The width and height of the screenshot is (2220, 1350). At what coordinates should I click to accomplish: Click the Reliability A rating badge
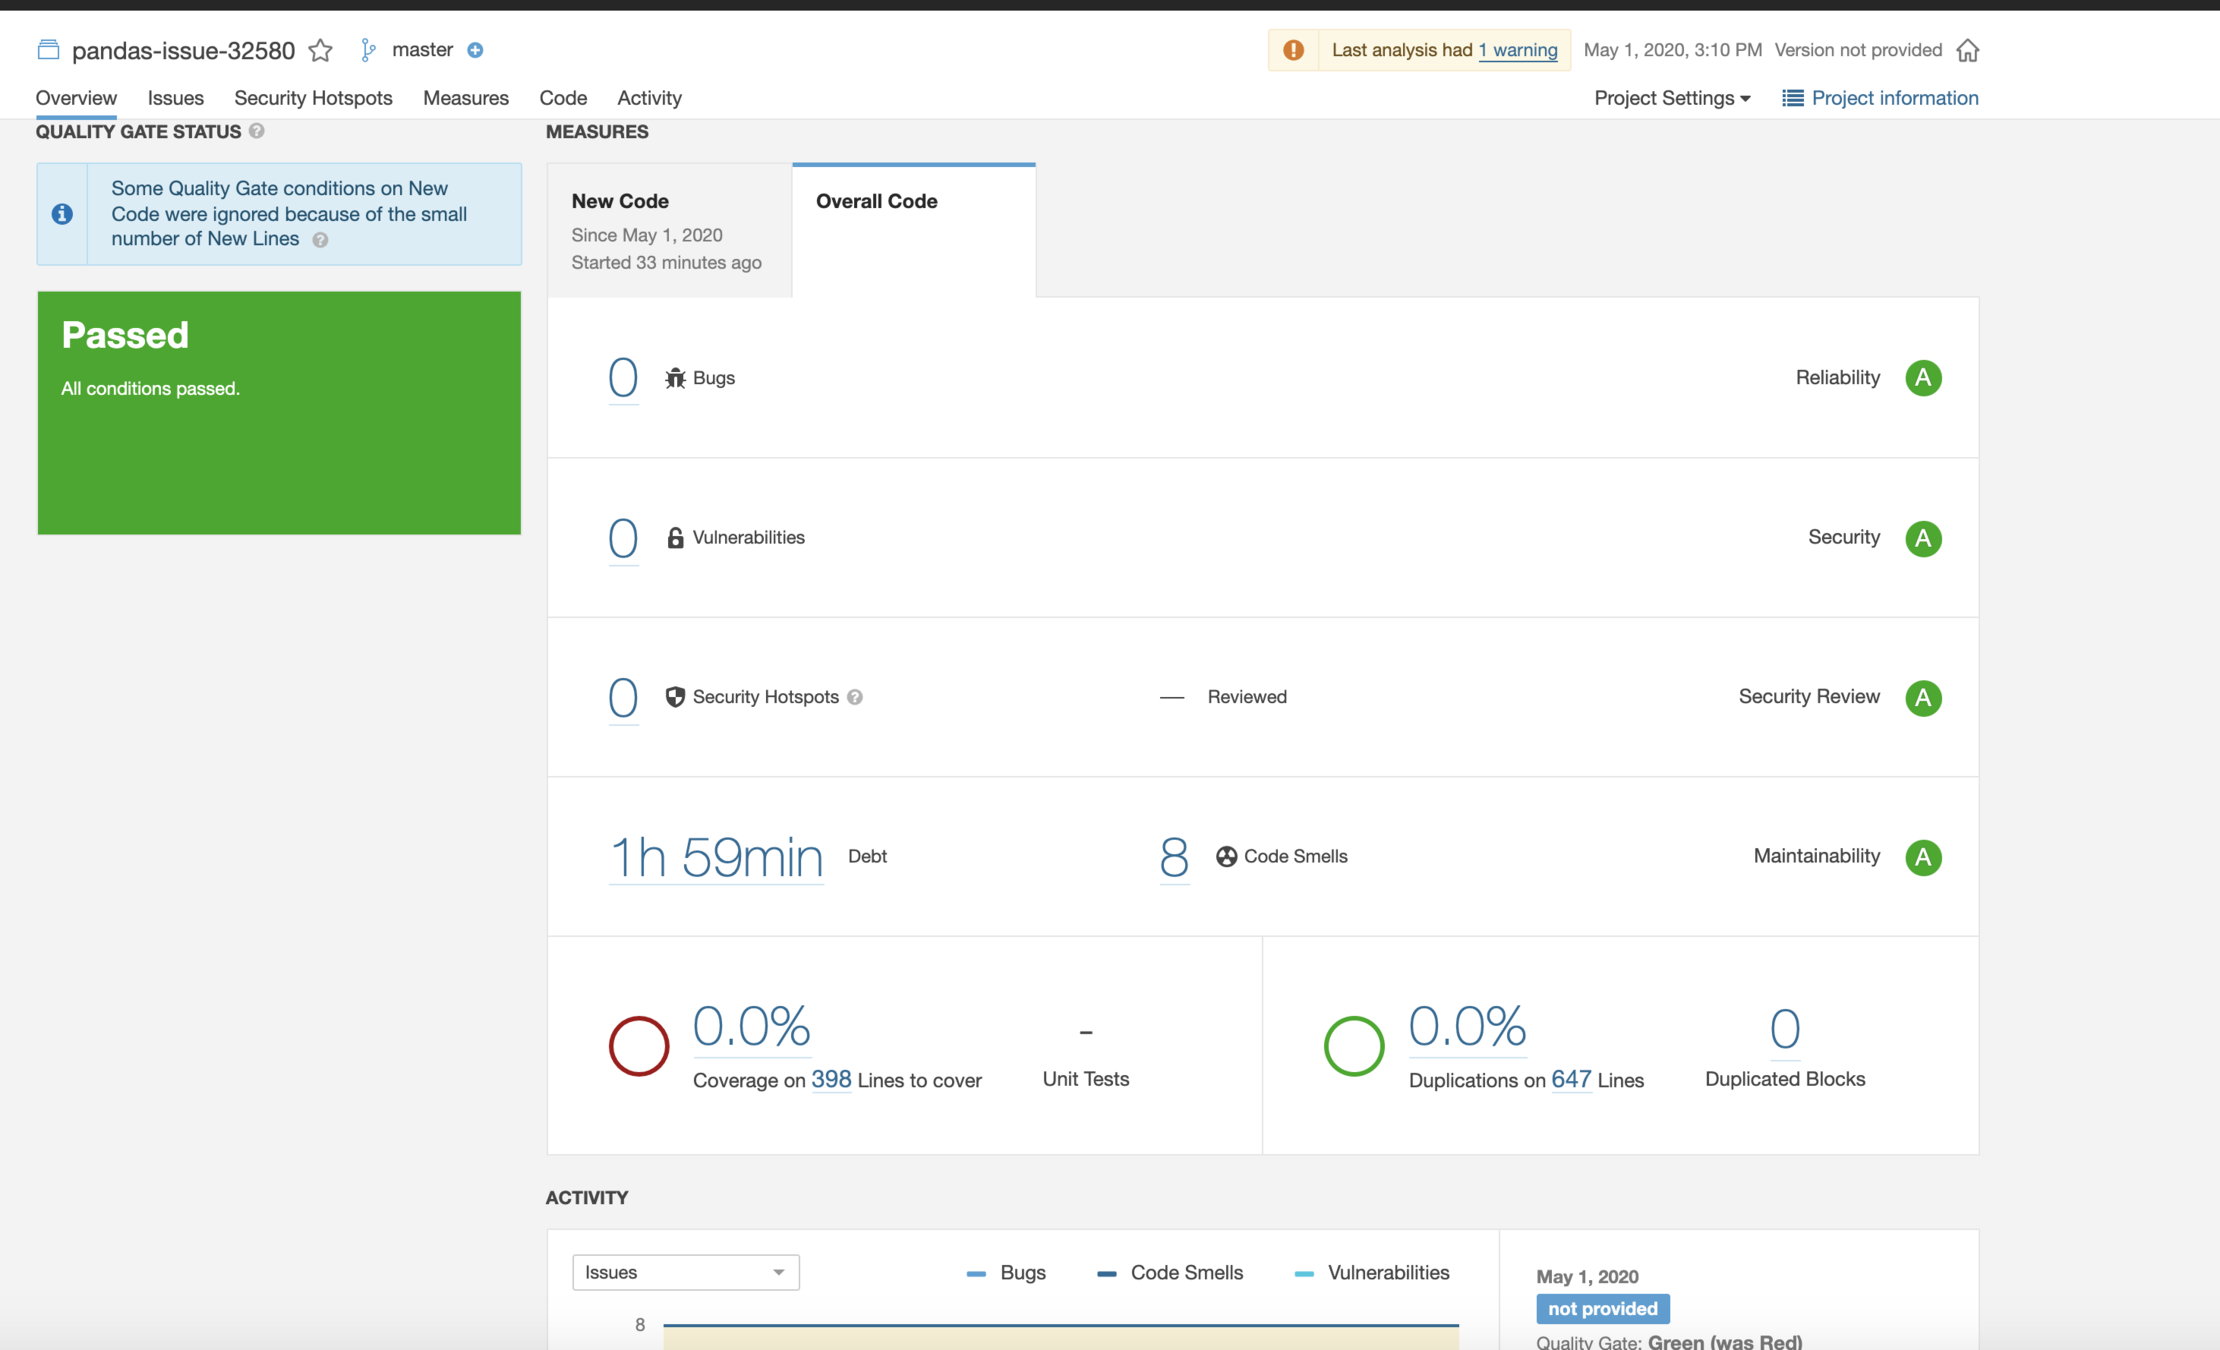tap(1922, 378)
